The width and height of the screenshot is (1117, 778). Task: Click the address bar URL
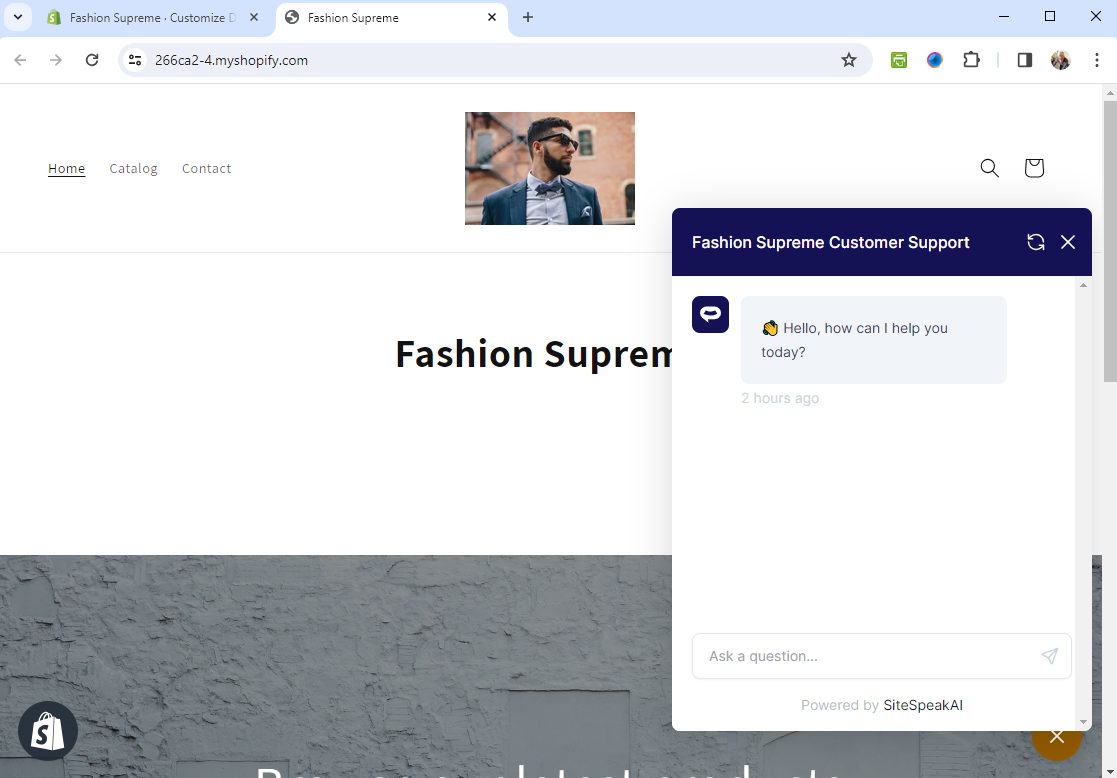232,61
